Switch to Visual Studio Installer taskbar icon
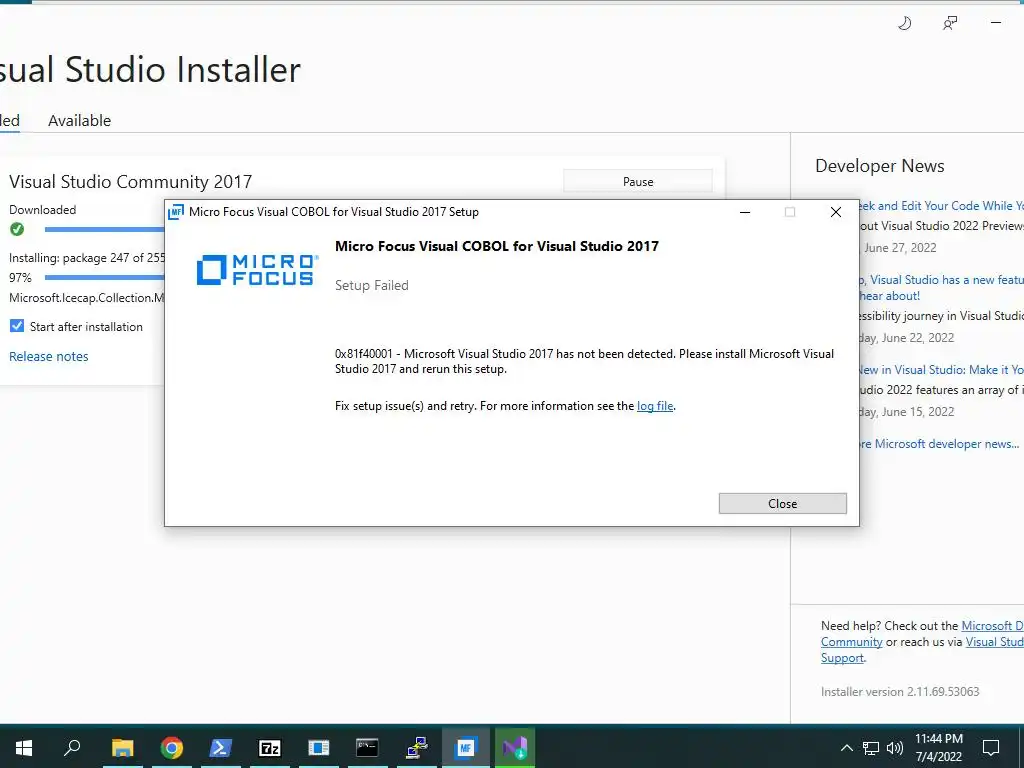 pos(515,747)
